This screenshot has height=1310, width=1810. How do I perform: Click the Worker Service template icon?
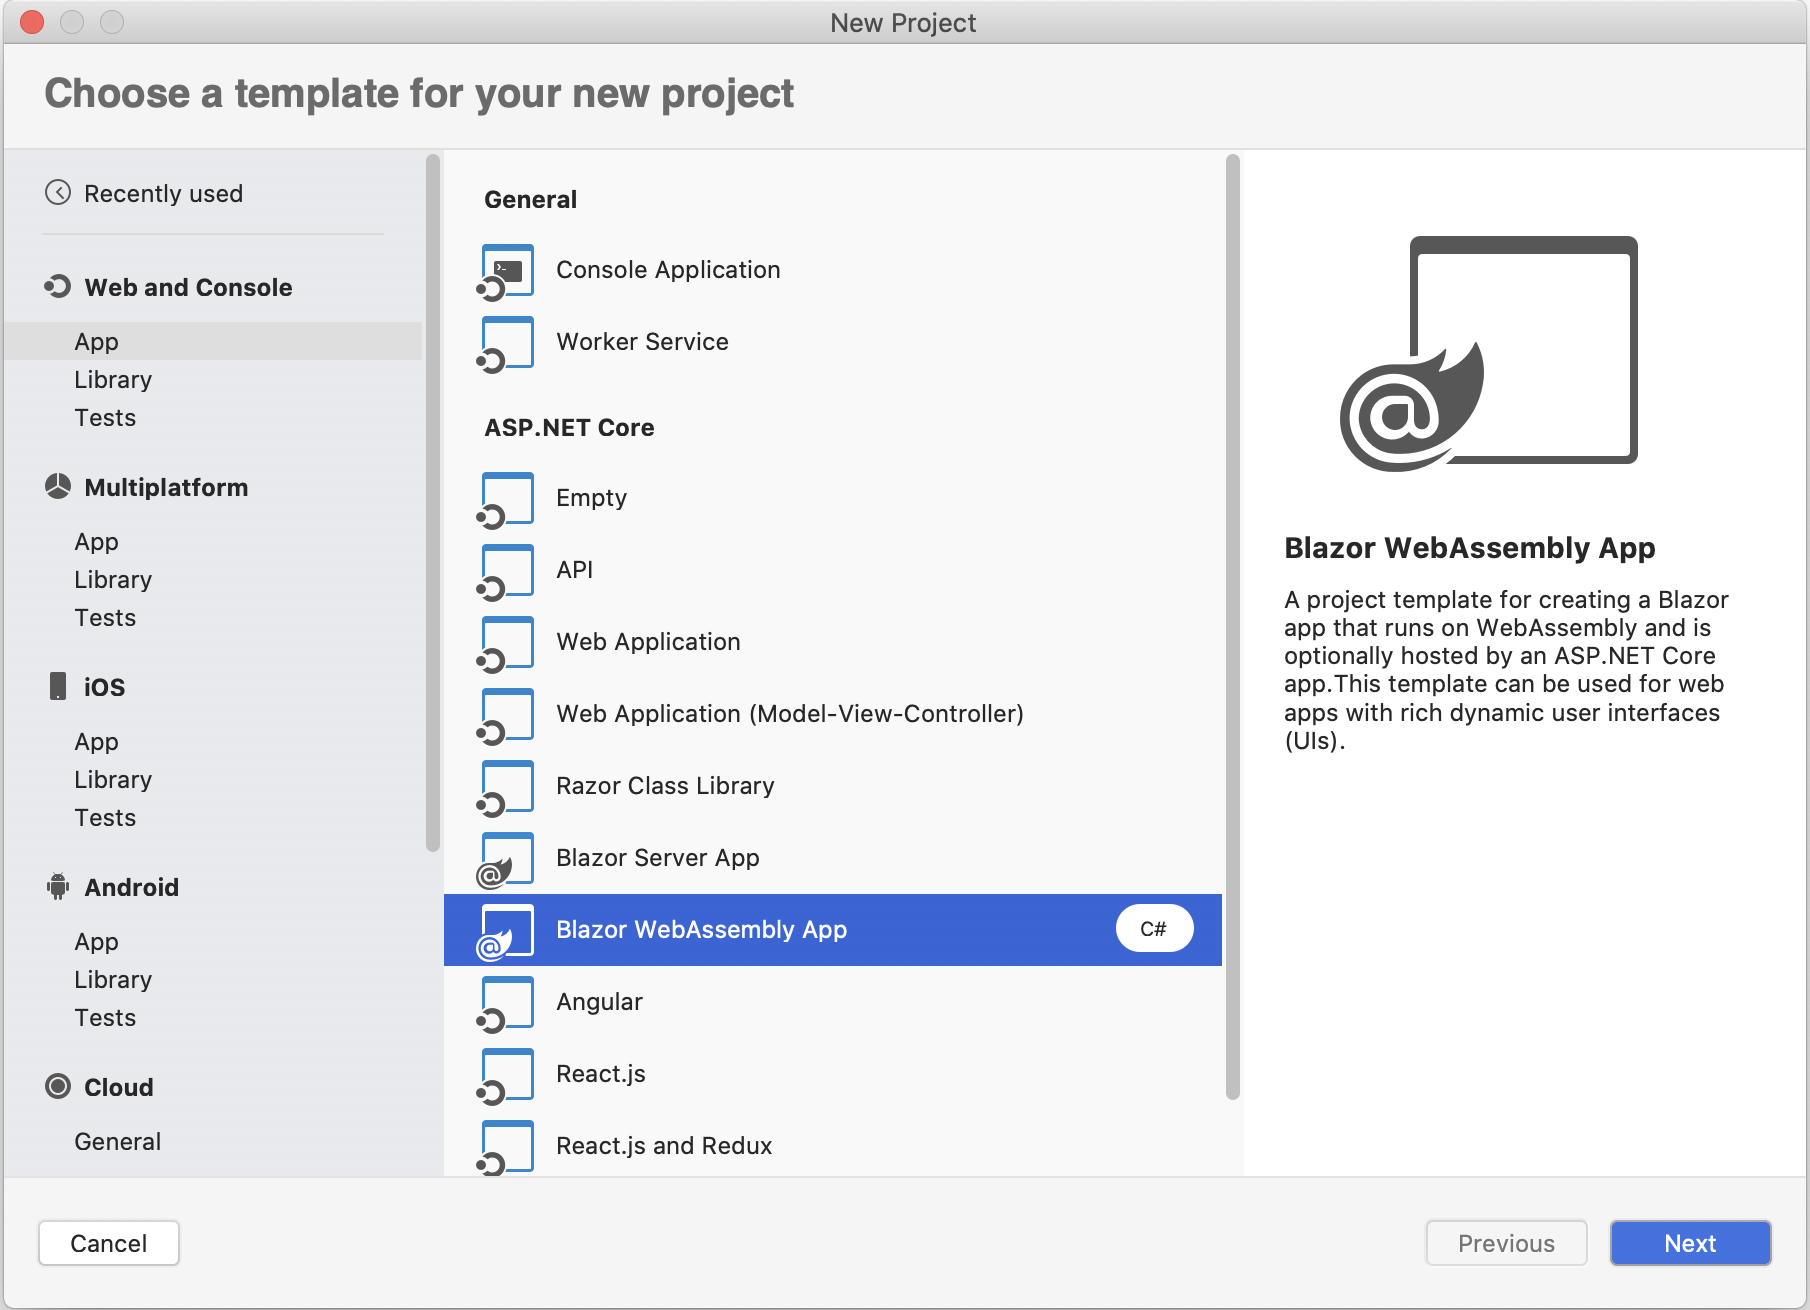pos(506,344)
